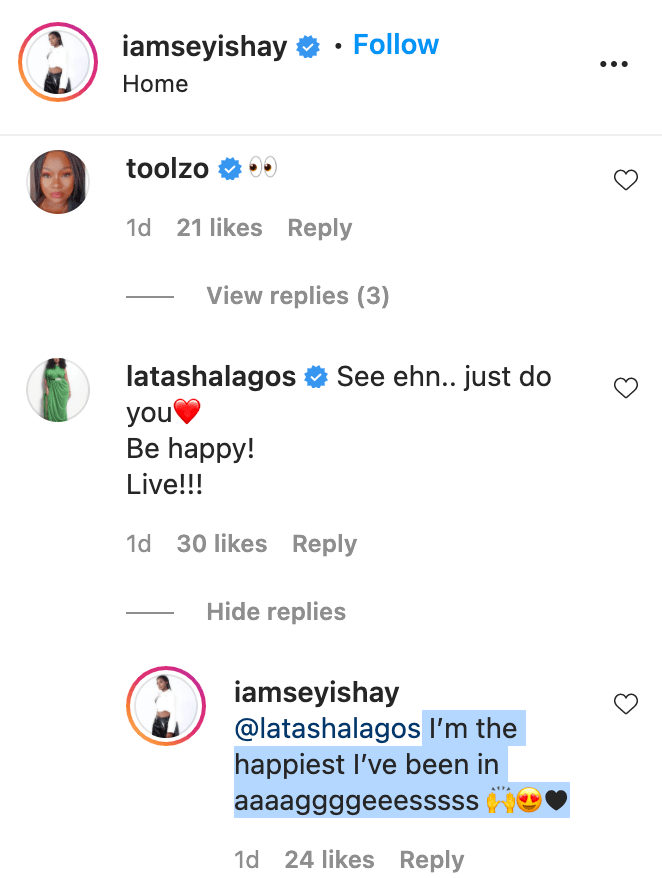Click latashalagos's blue verified badge
The height and width of the screenshot is (878, 662).
point(316,378)
